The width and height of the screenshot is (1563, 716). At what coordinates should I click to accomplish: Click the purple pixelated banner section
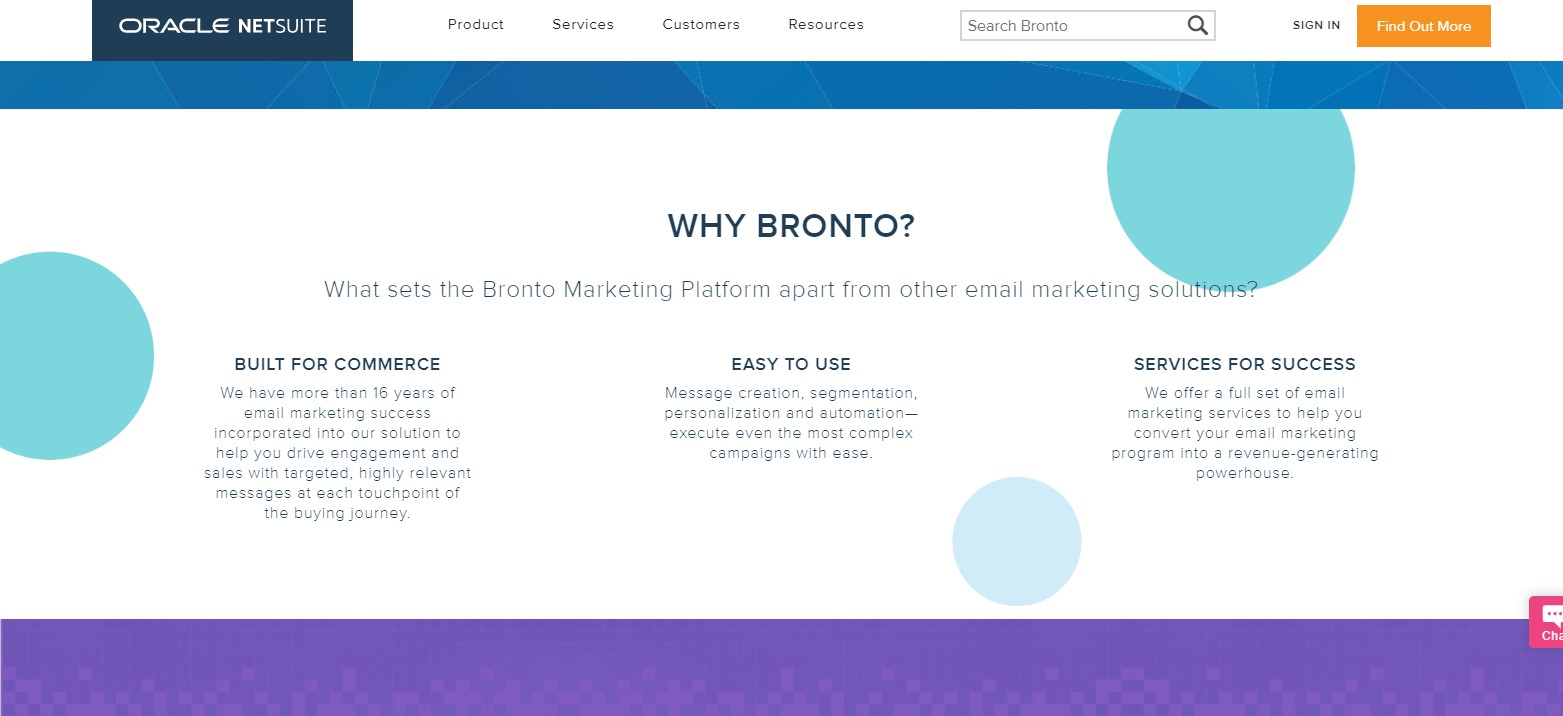click(781, 667)
